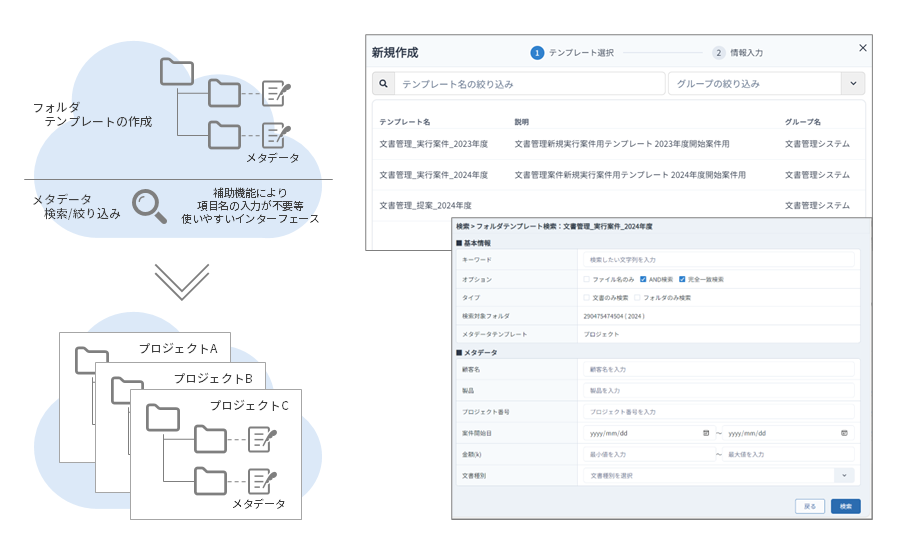Open the calendar picker for the end date
The width and height of the screenshot is (900, 548).
tap(844, 433)
